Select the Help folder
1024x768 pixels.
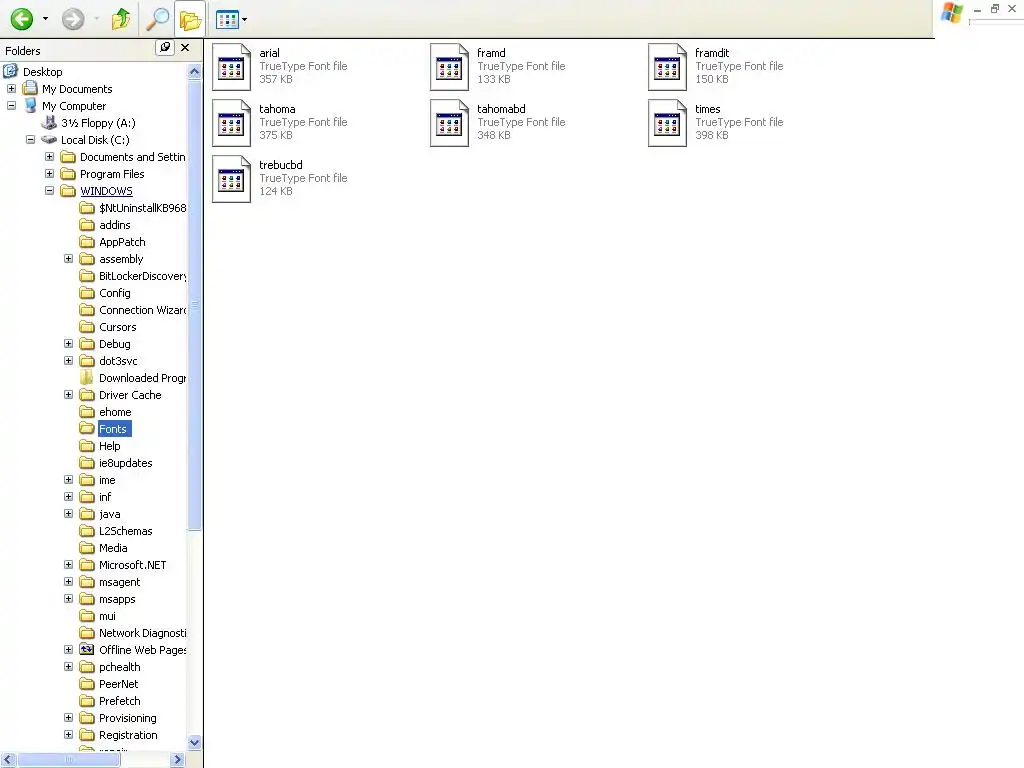(x=110, y=445)
